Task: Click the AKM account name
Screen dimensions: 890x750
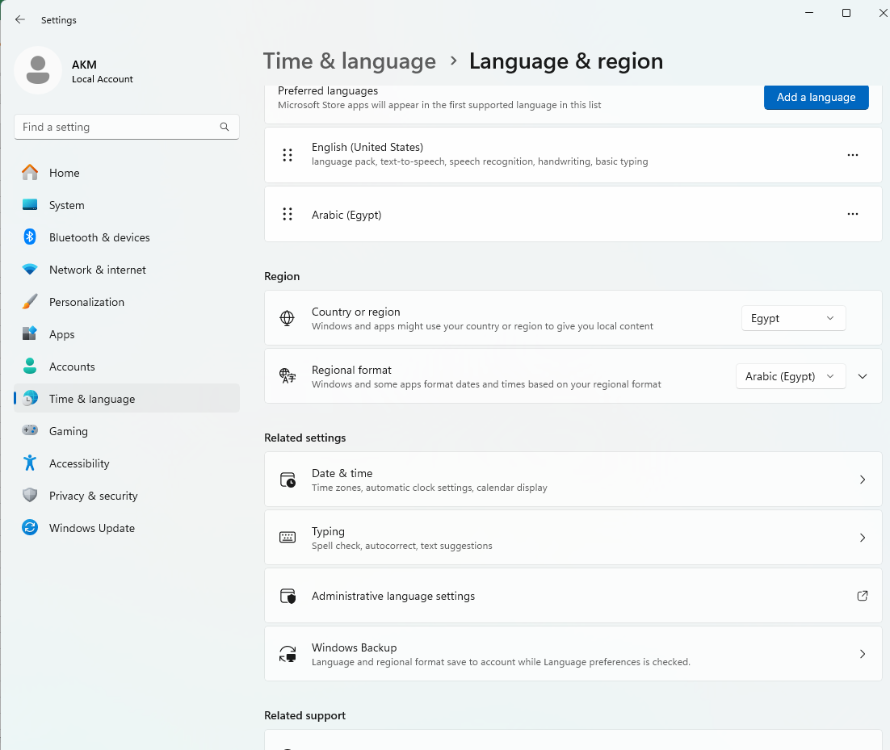Action: click(84, 64)
